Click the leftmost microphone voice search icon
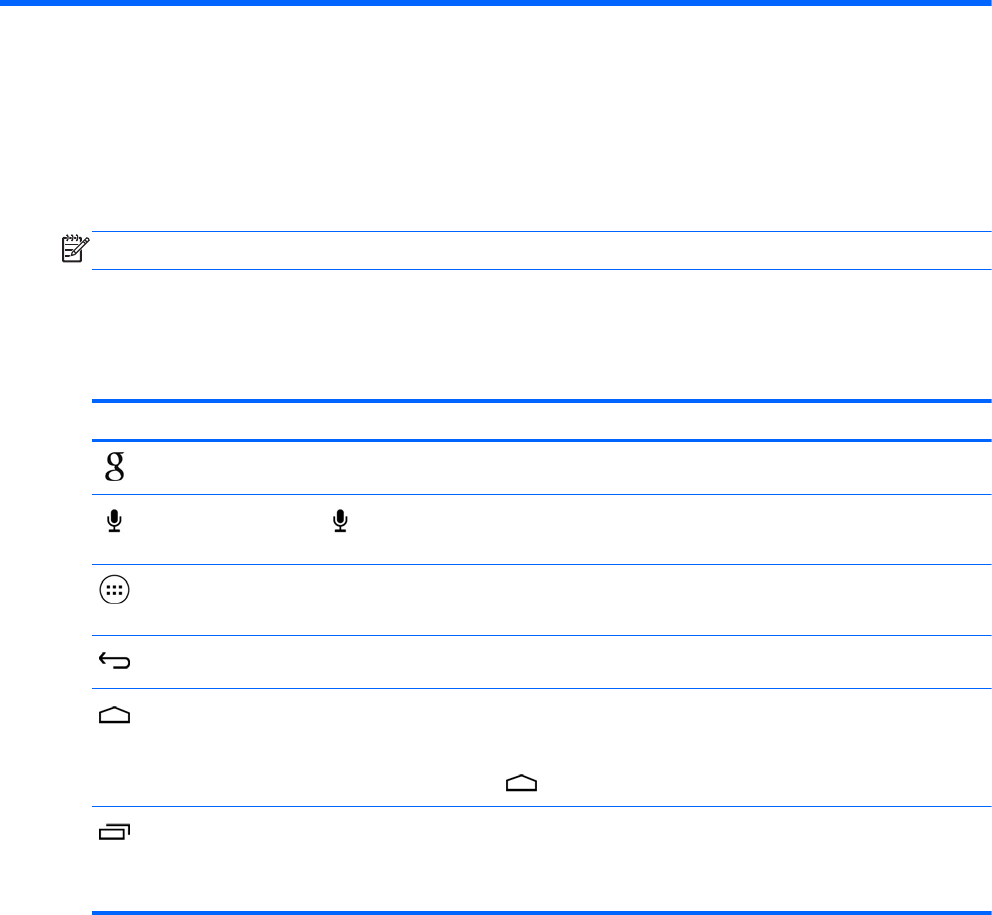 click(116, 521)
